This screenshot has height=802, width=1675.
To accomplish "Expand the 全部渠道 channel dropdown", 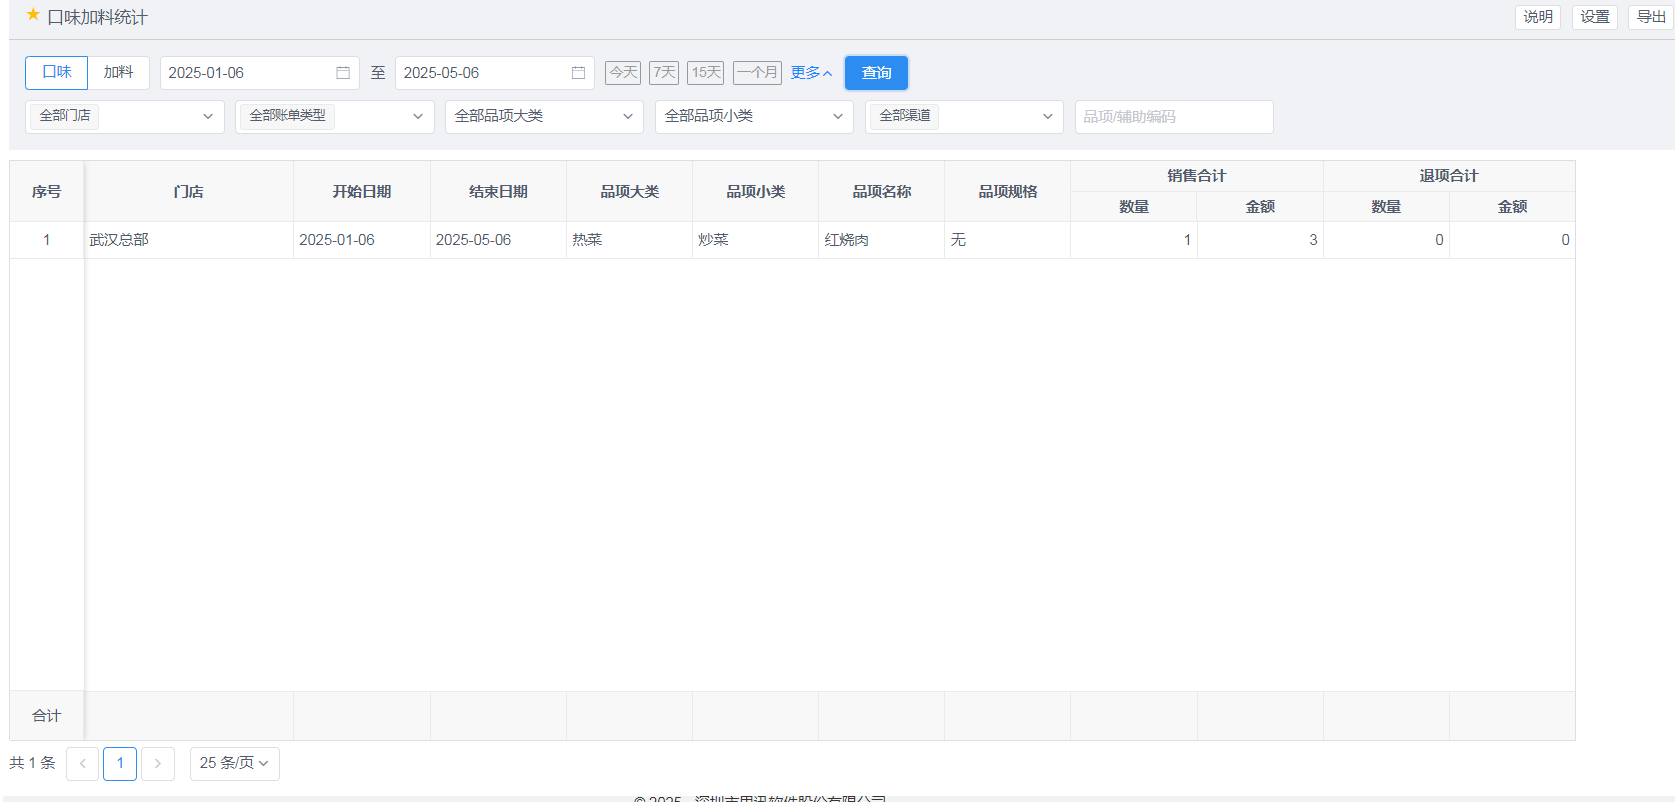I will click(965, 117).
